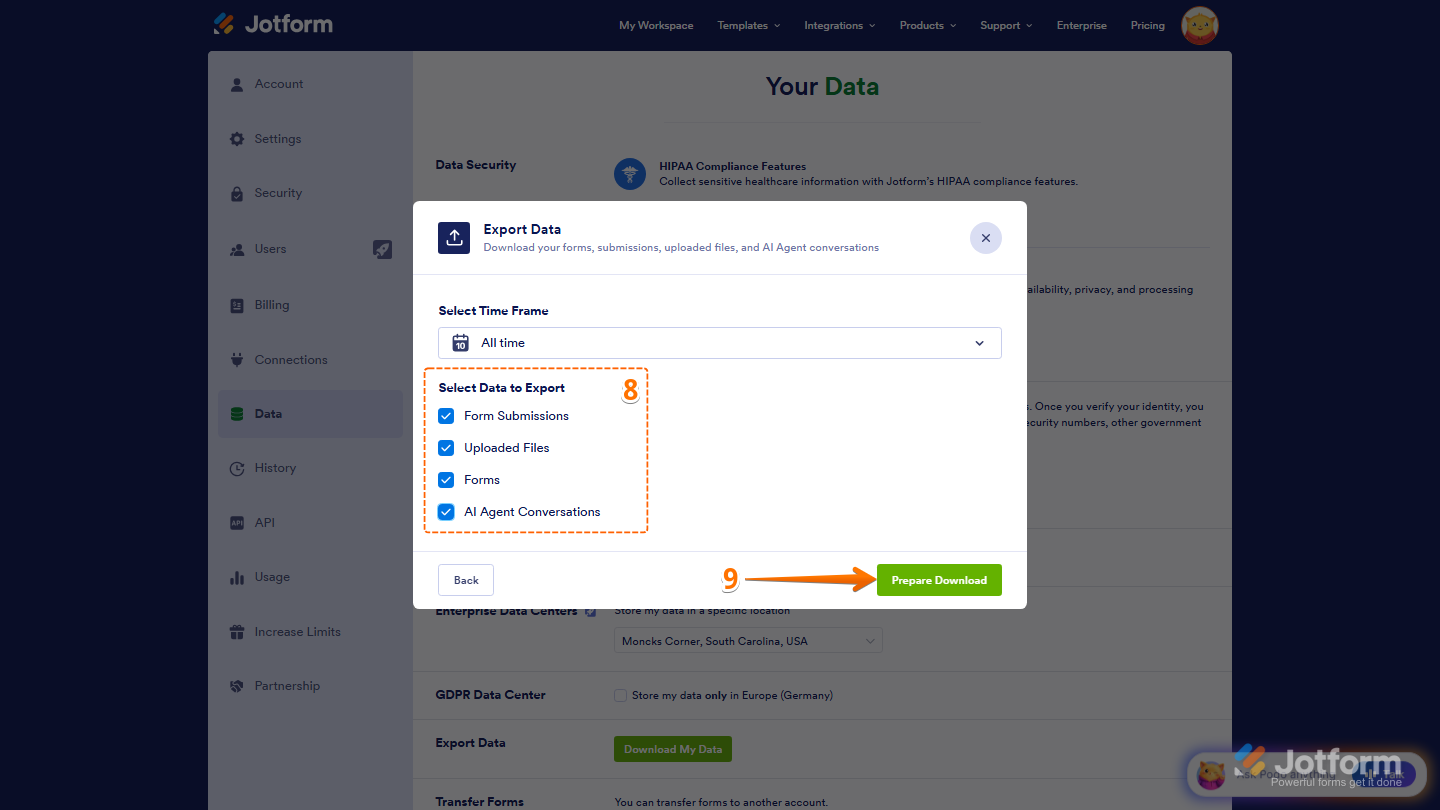The height and width of the screenshot is (810, 1440).
Task: Click the Increase Limits gift icon
Action: (x=237, y=632)
